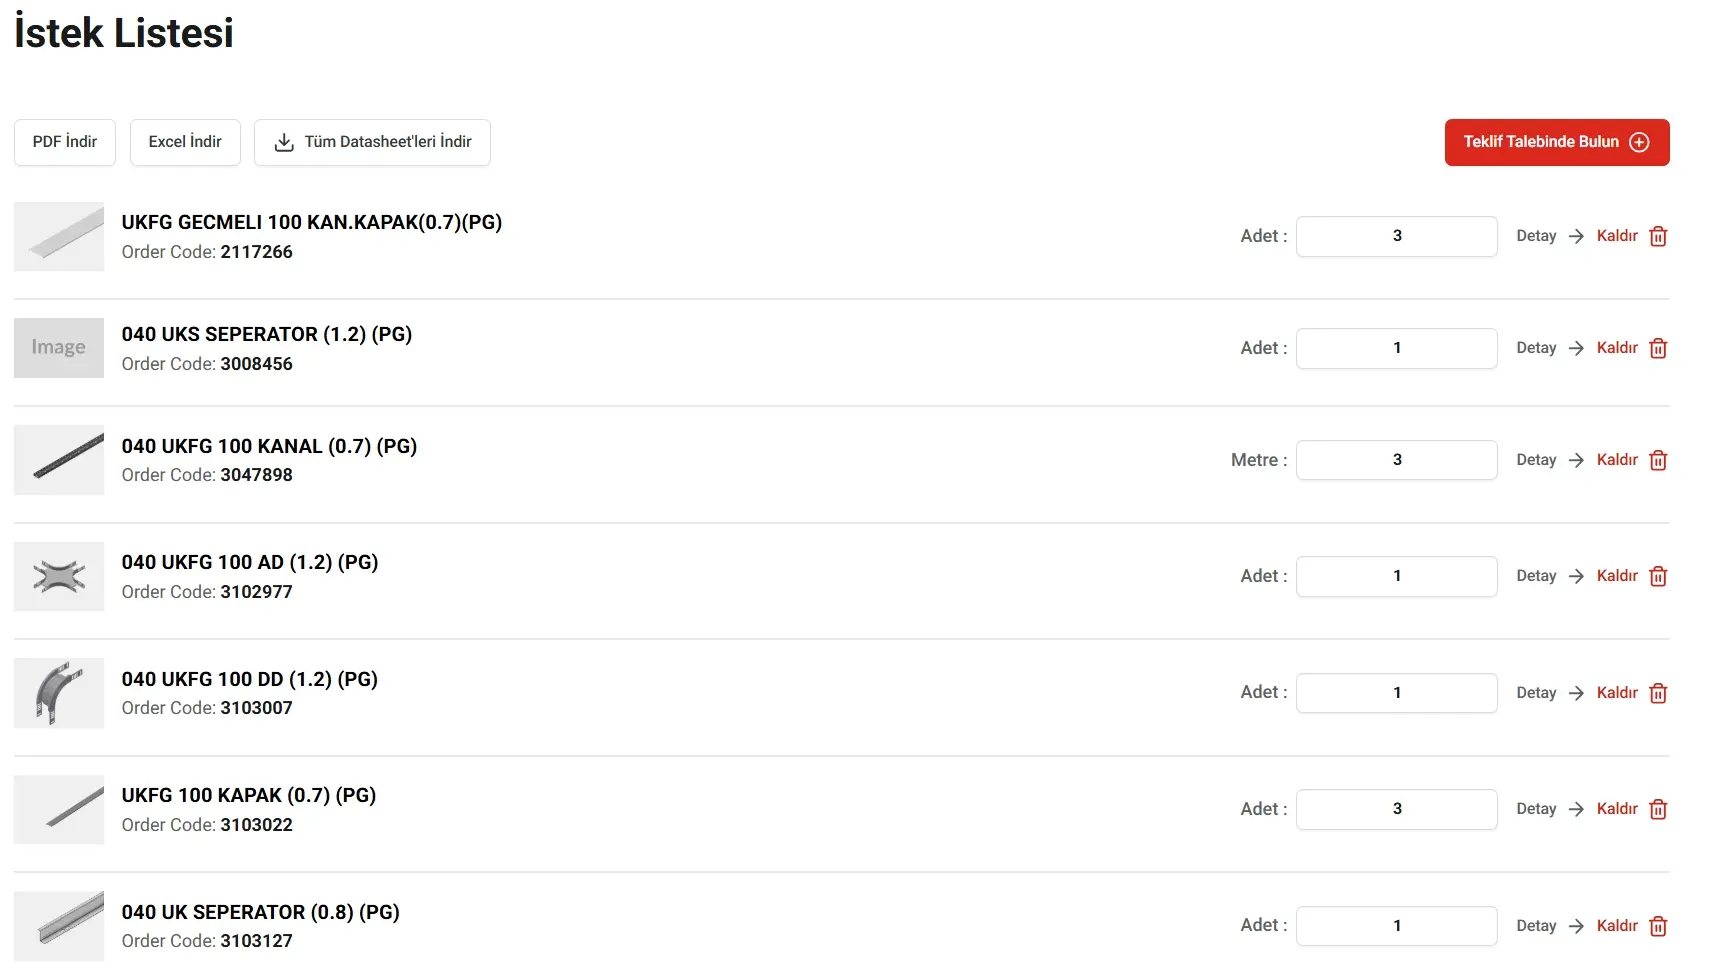Click Detay arrow for 040 UK SEPERATOR (0.8)
This screenshot has width=1712, height=976.
coord(1576,926)
